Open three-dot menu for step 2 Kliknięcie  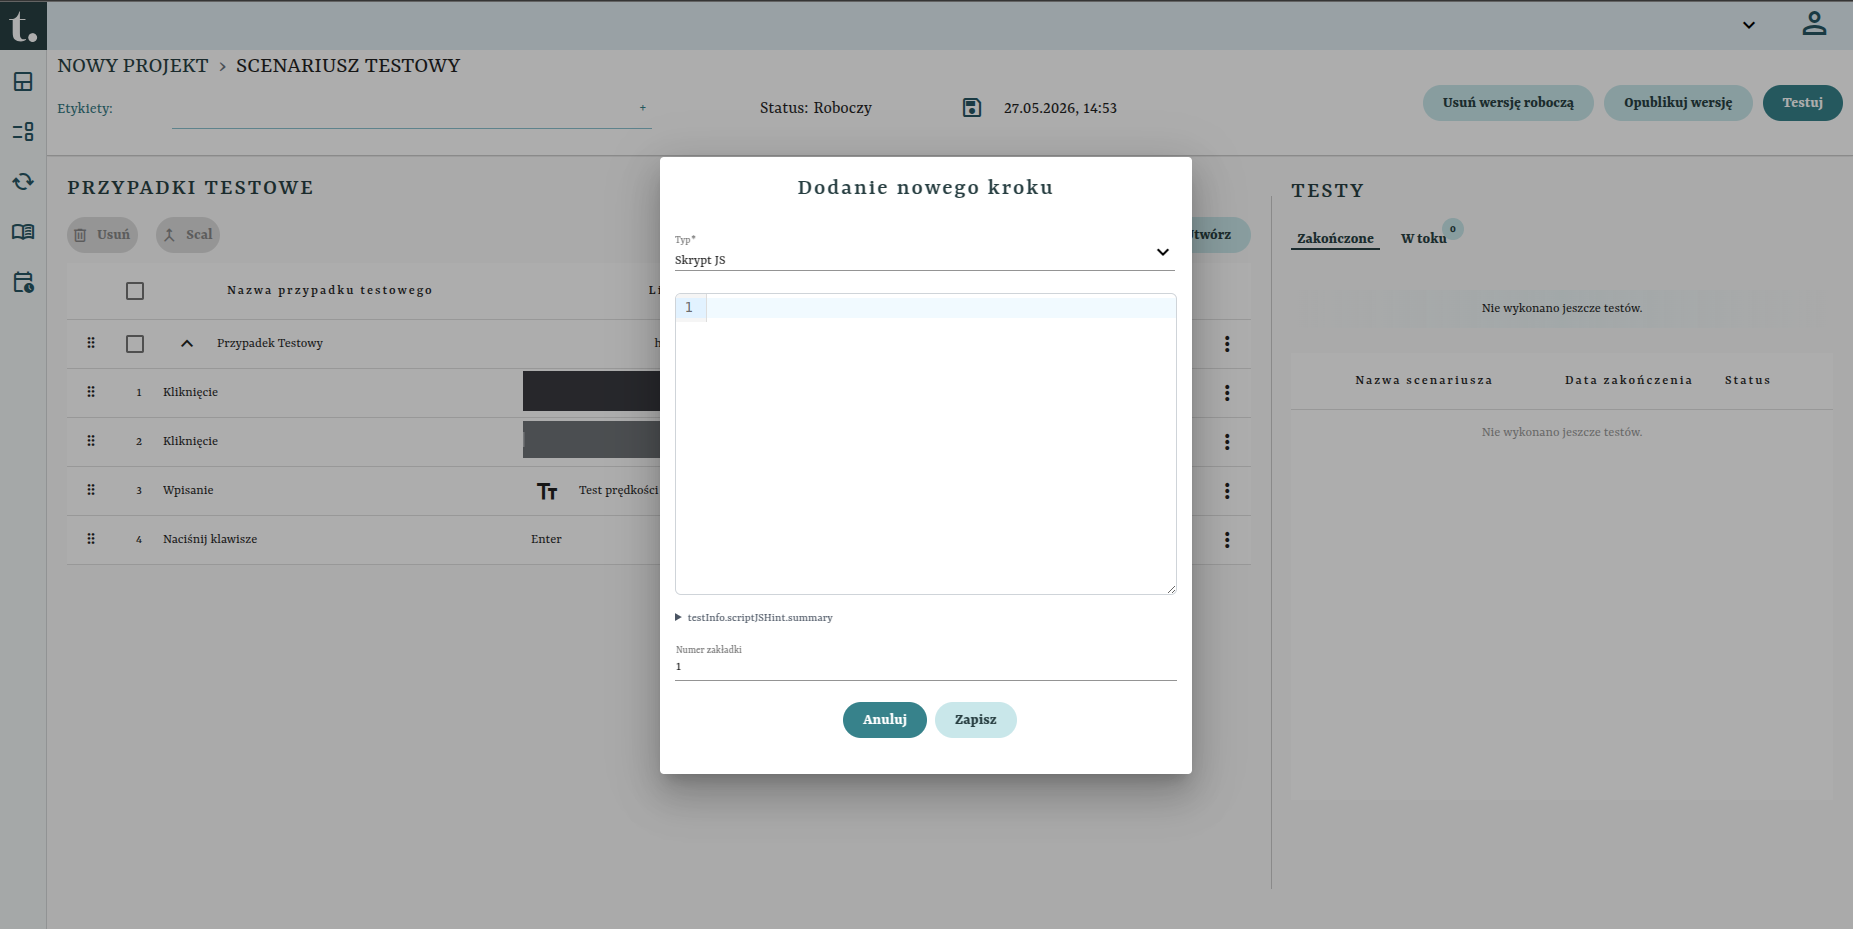coord(1227,442)
